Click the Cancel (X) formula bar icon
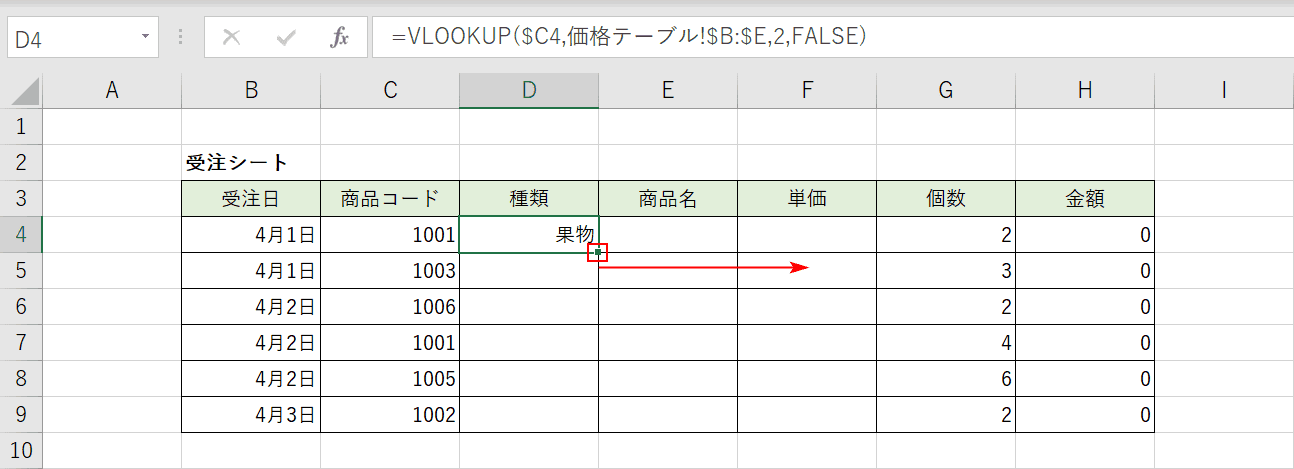Screen dimensions: 1294x469 [231, 38]
